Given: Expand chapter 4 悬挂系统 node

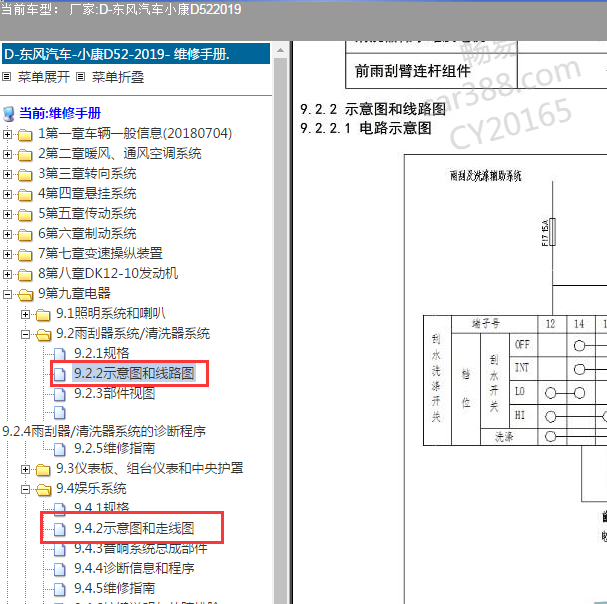Looking at the screenshot, I should [7, 194].
